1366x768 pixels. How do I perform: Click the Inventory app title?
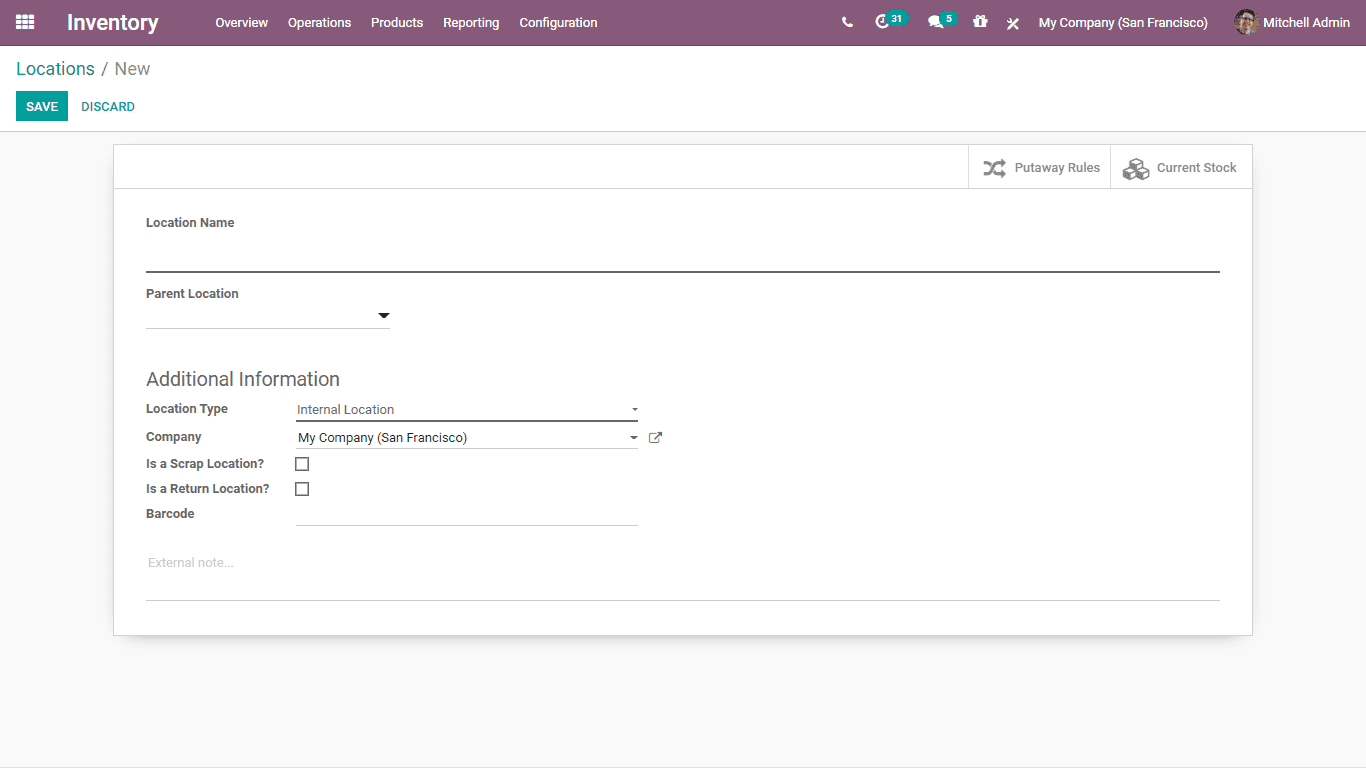[x=112, y=22]
